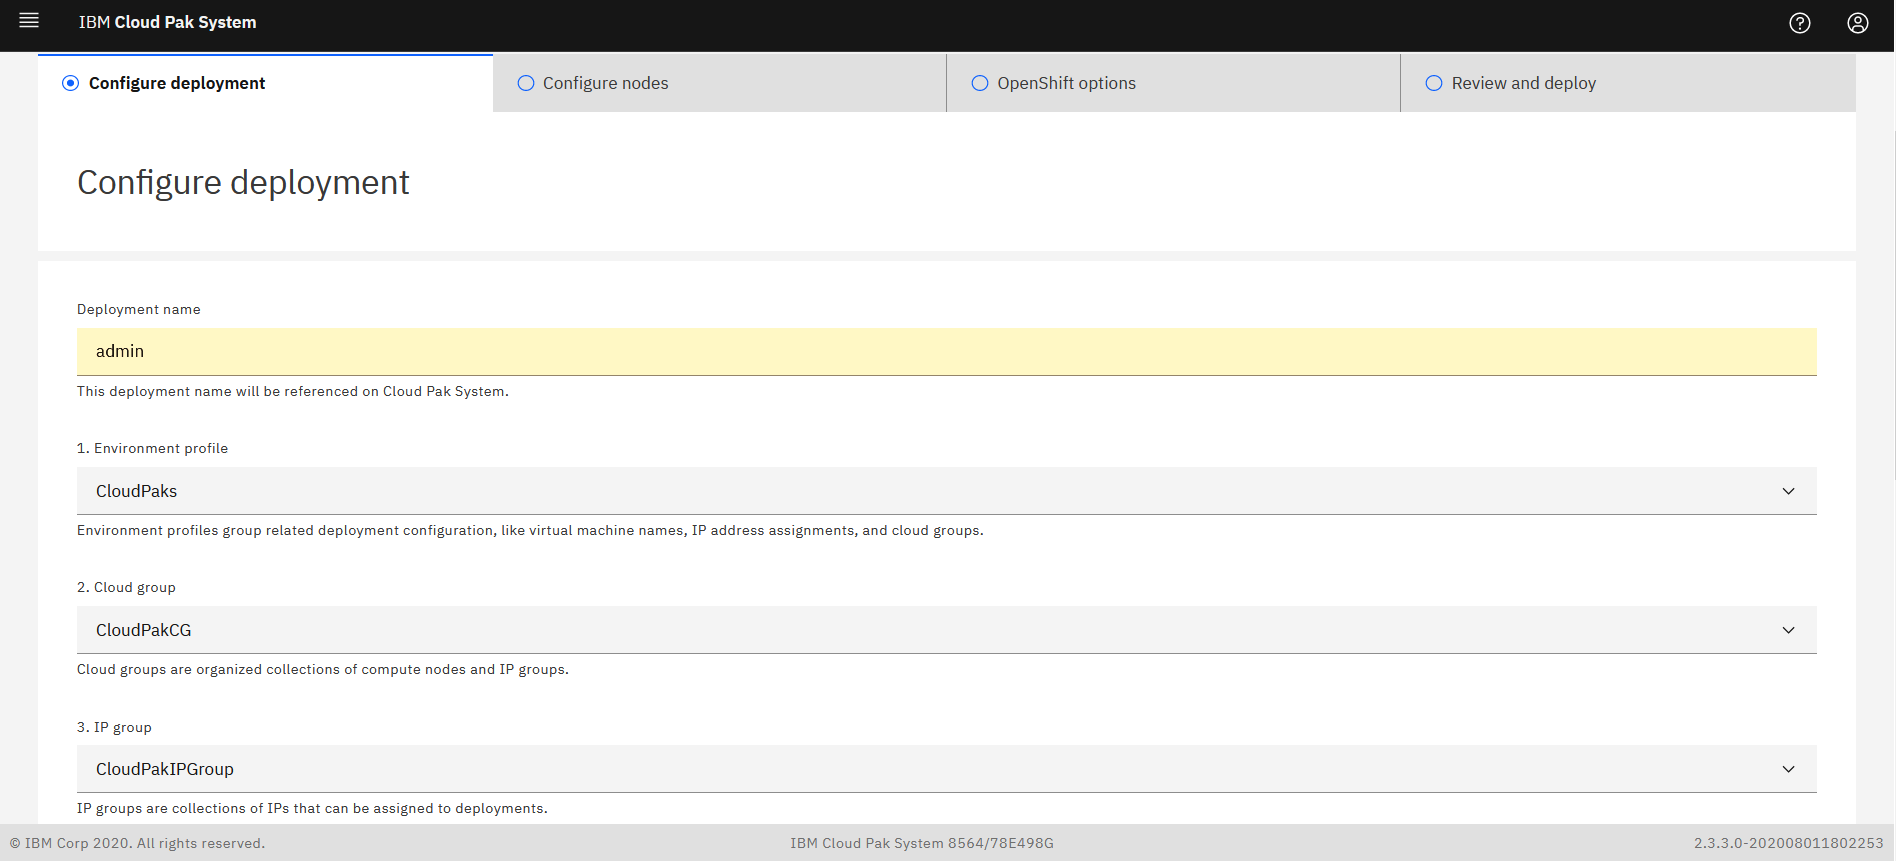Click the IP groups description text
This screenshot has width=1896, height=861.
point(312,808)
